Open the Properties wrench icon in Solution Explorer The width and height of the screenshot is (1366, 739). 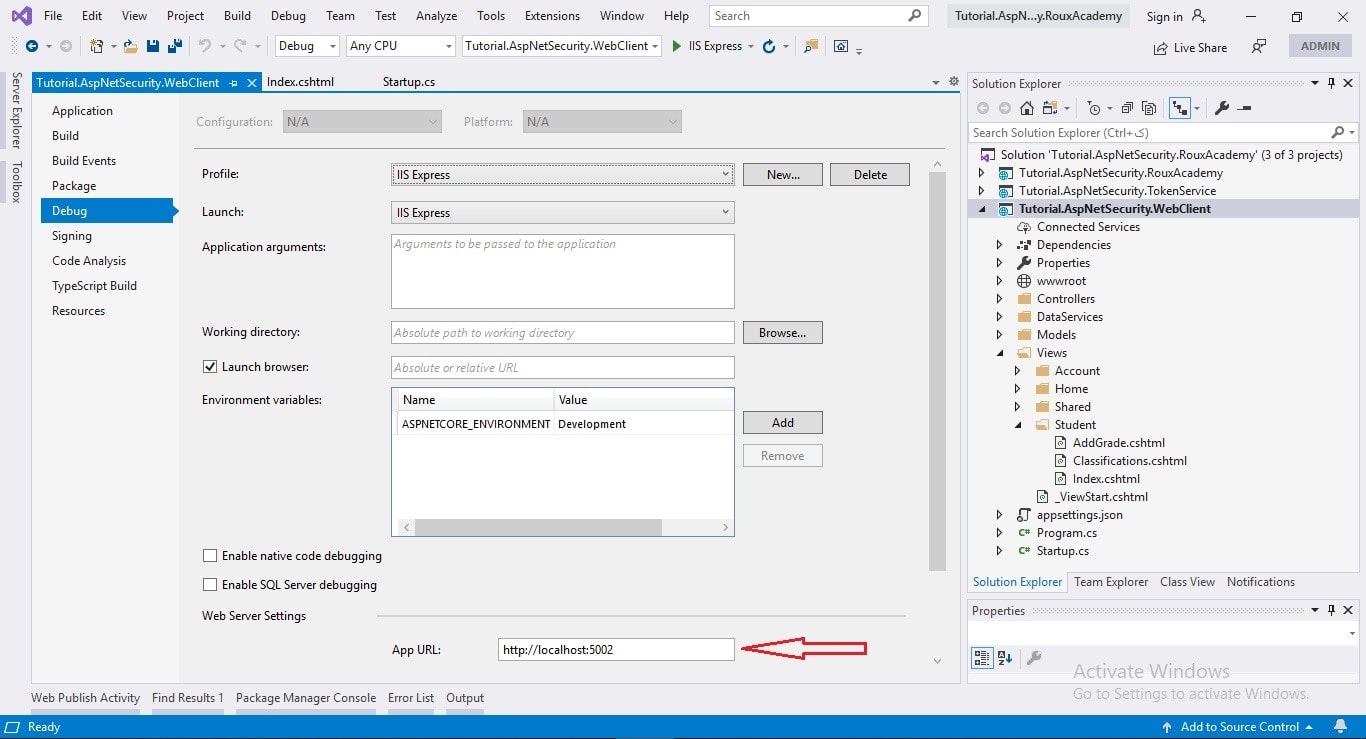click(1222, 108)
